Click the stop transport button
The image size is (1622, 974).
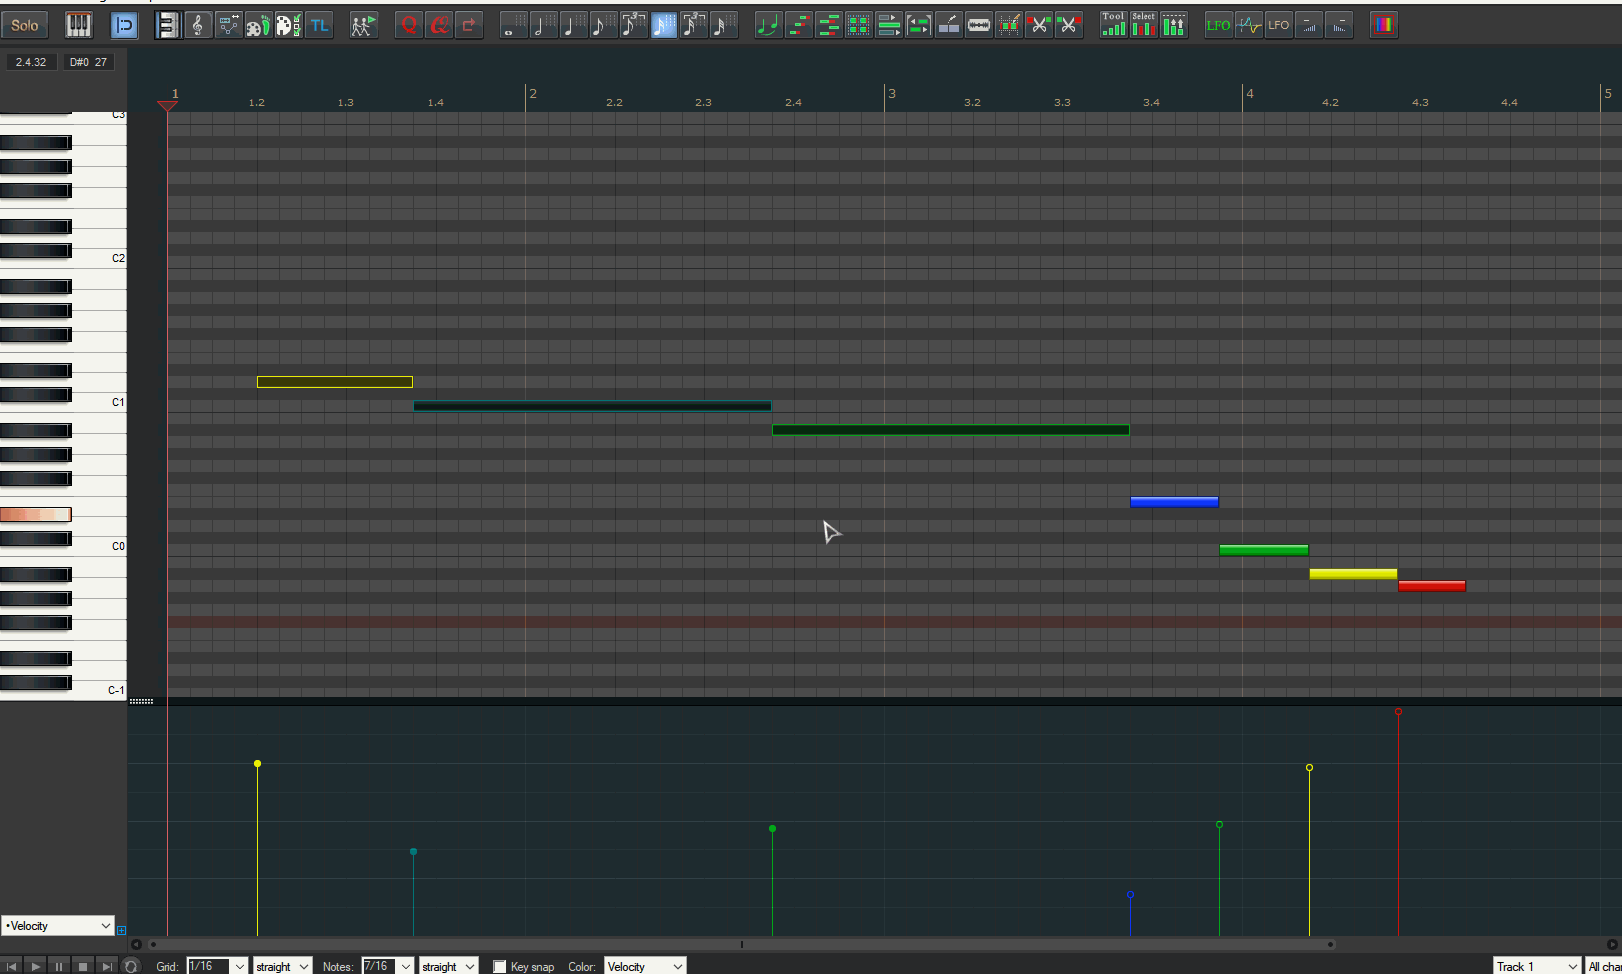(83, 966)
